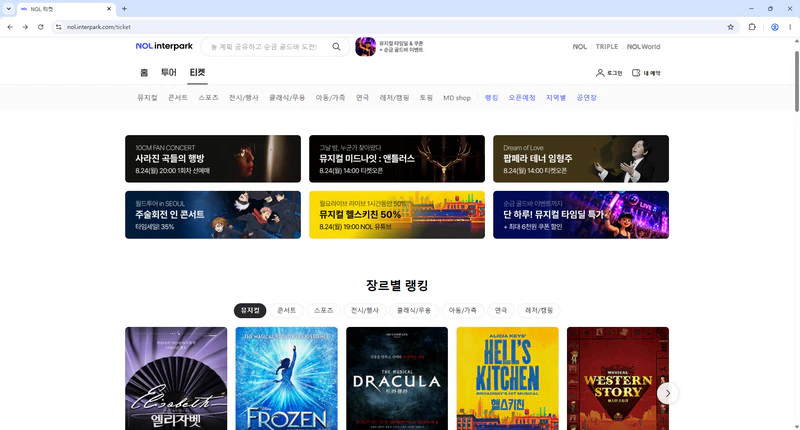800x430 pixels.
Task: Select the 연극 ranking filter pill
Action: (x=501, y=310)
